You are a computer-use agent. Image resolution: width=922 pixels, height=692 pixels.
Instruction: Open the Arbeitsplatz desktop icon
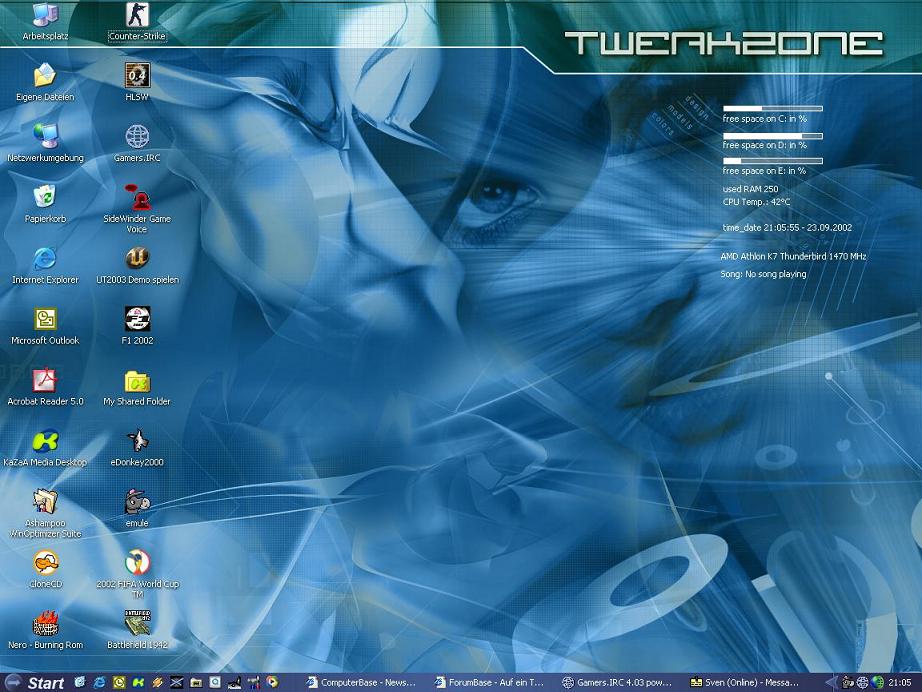coord(45,22)
